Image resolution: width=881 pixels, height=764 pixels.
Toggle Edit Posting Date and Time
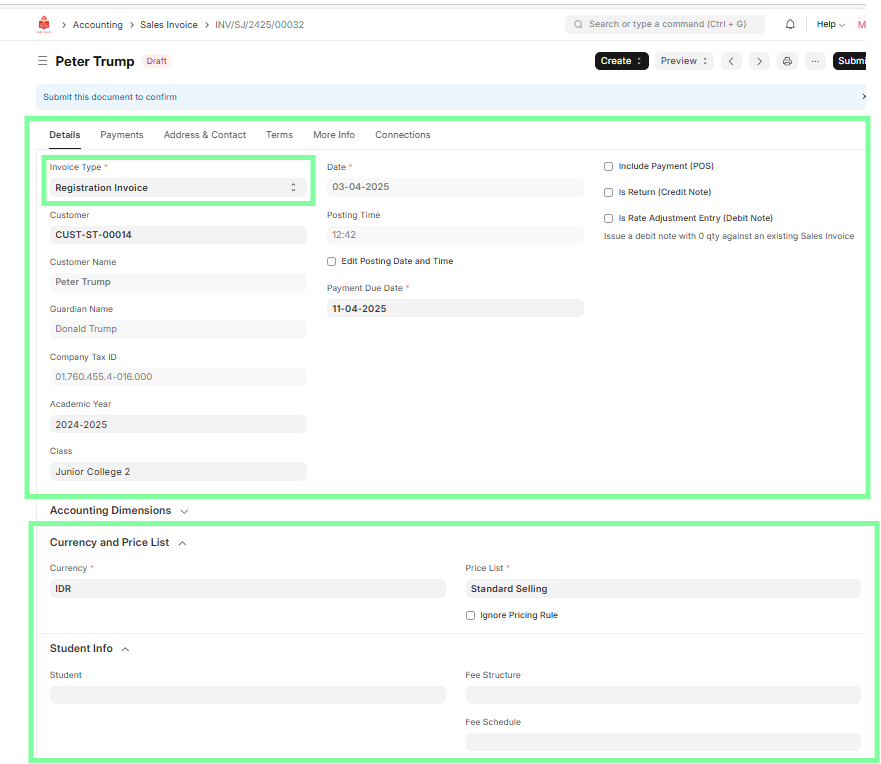tap(332, 262)
